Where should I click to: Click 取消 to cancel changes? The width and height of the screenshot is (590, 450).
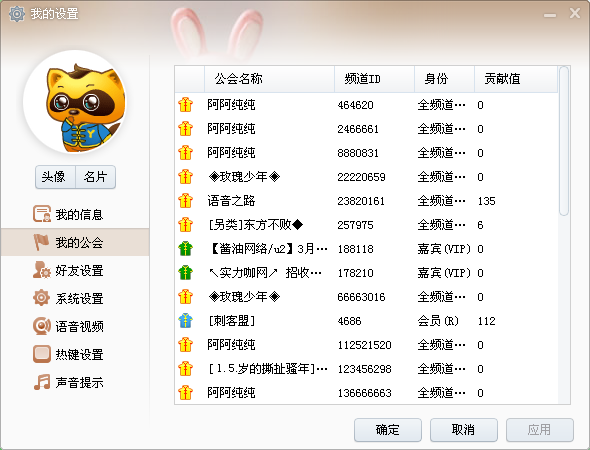464,430
